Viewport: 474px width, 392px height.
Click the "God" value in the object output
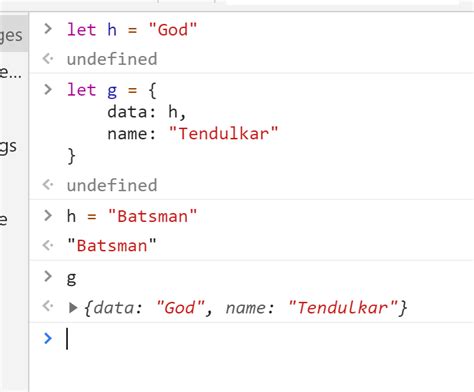pyautogui.click(x=180, y=308)
